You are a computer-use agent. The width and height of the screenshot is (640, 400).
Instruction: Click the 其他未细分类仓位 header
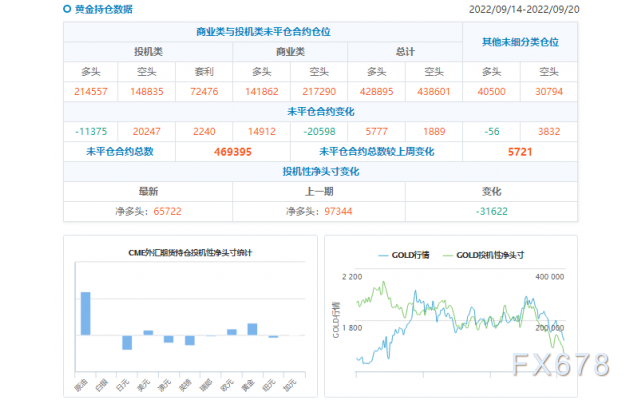coord(520,42)
